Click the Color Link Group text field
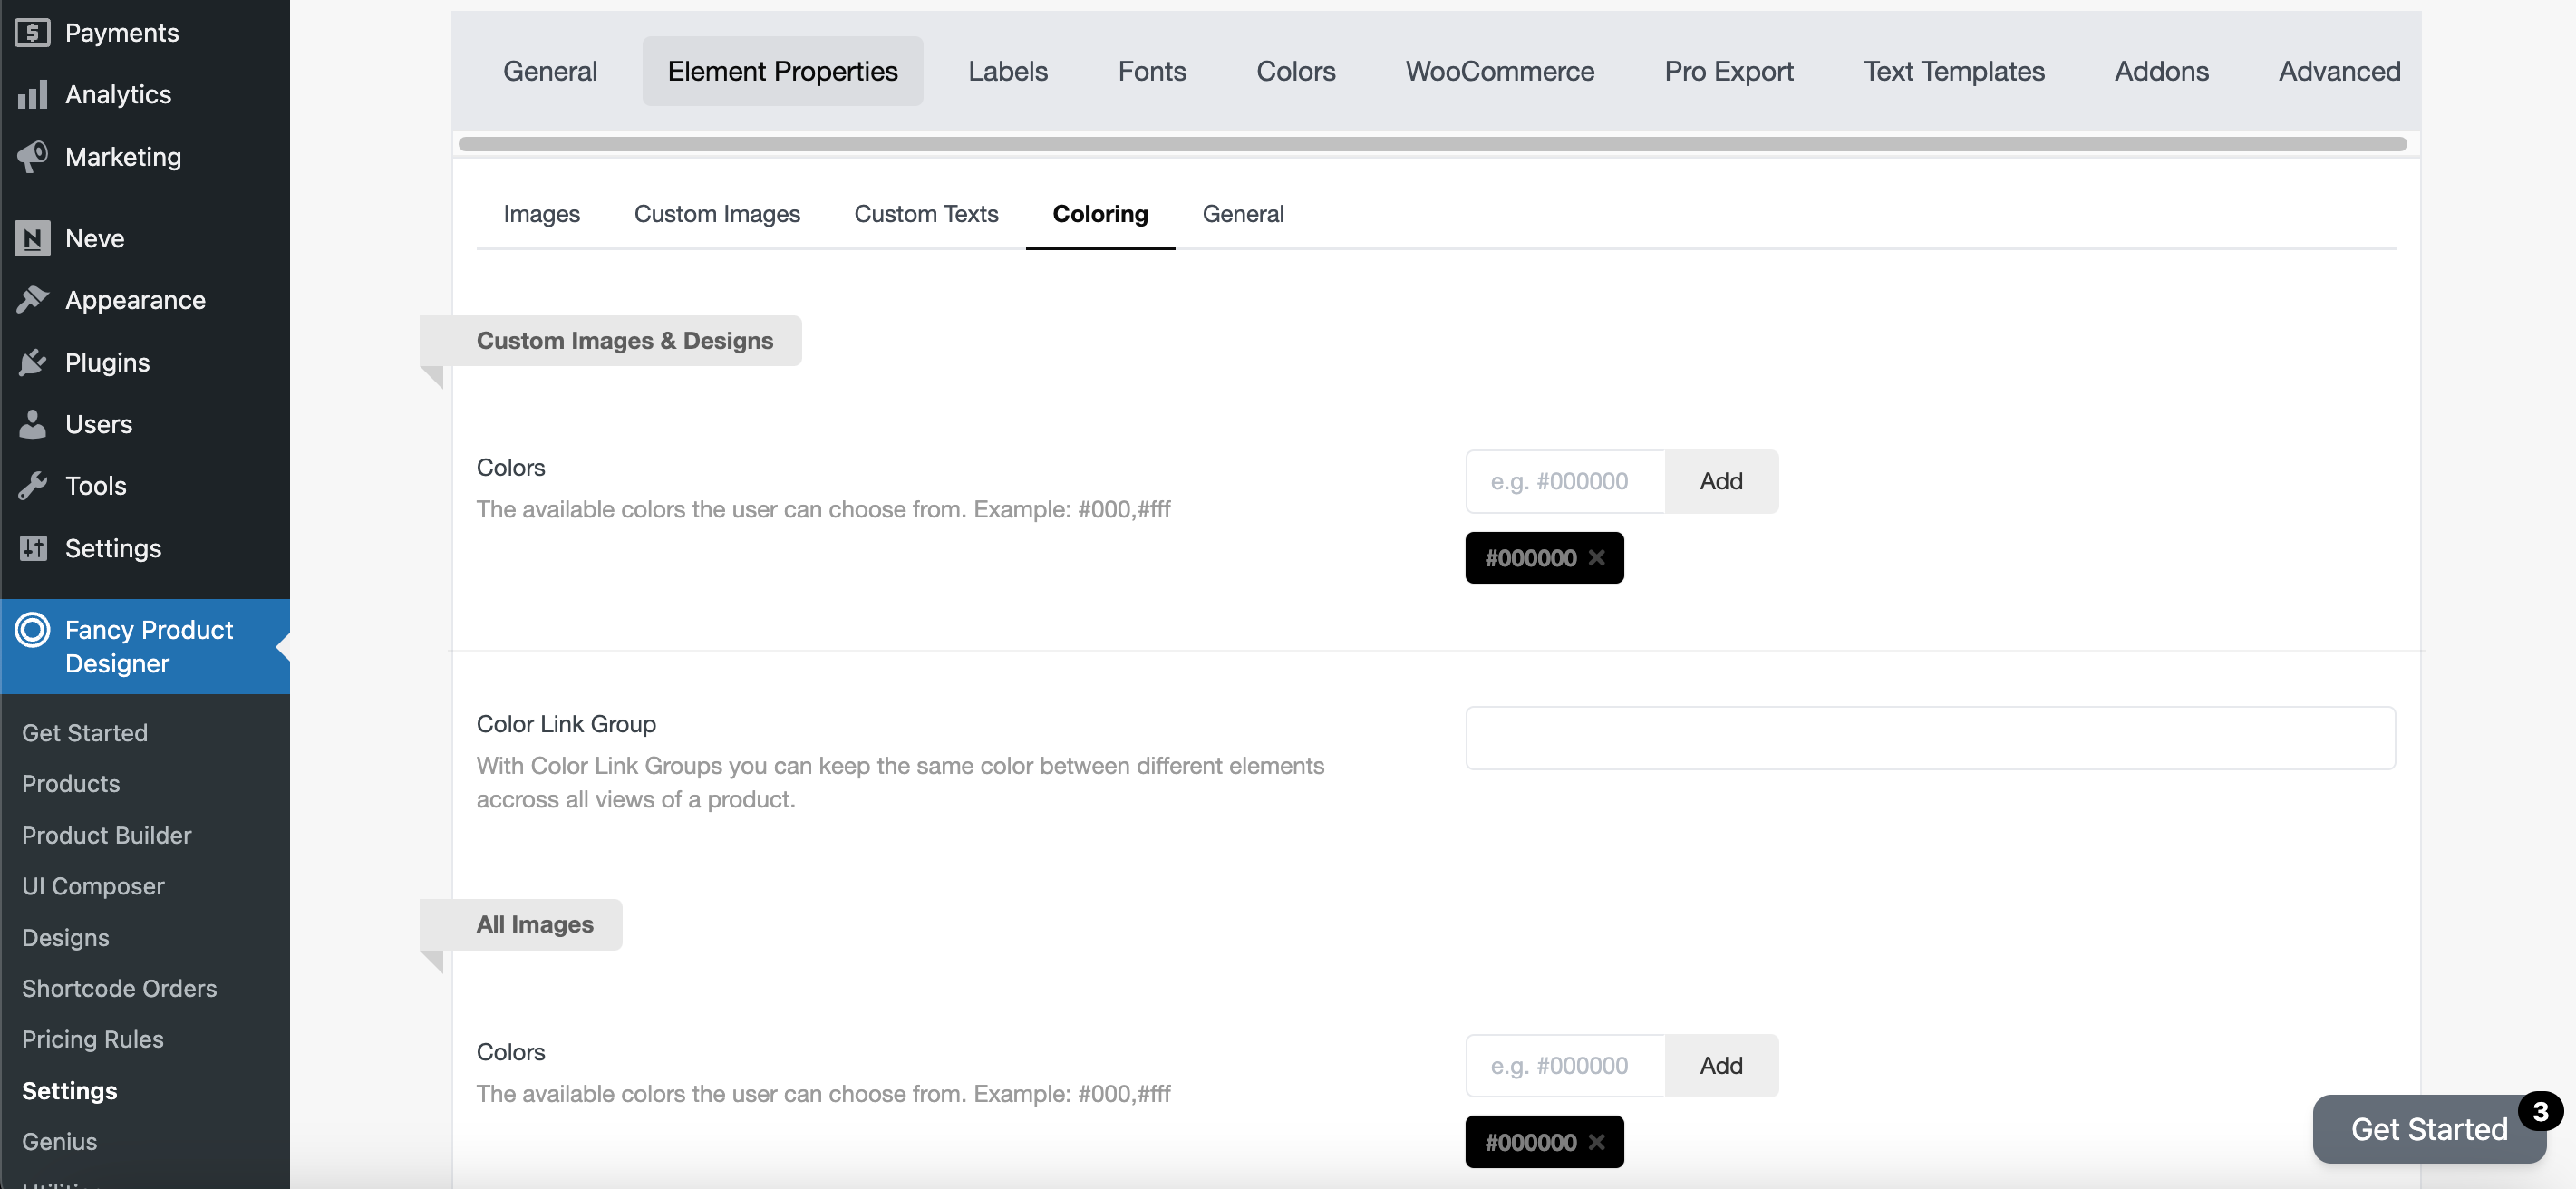The height and width of the screenshot is (1189, 2576). pos(1929,738)
